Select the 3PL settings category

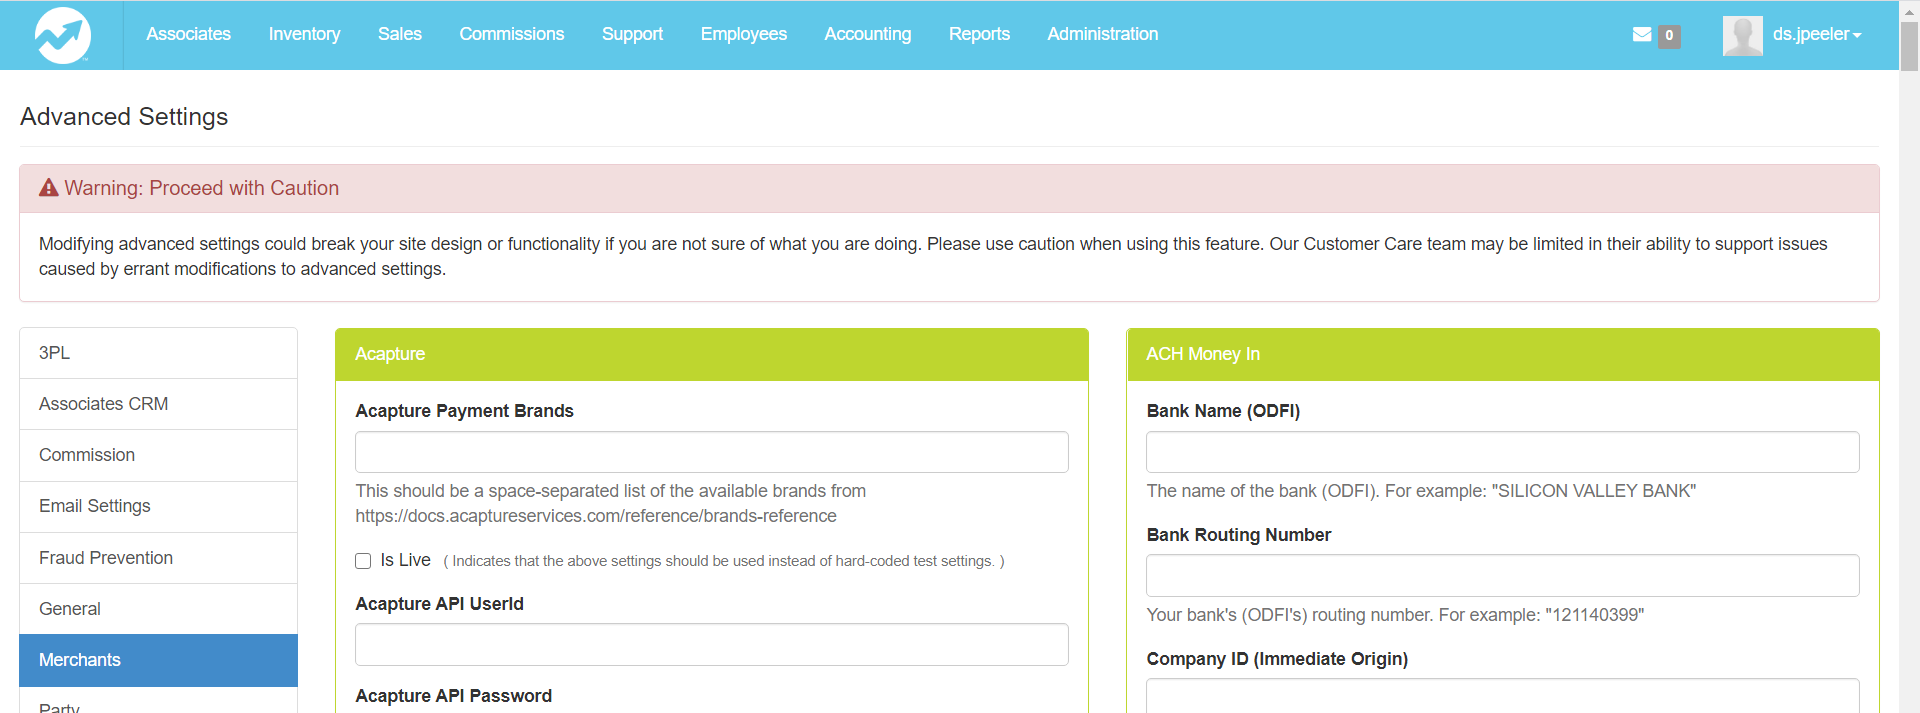point(158,353)
